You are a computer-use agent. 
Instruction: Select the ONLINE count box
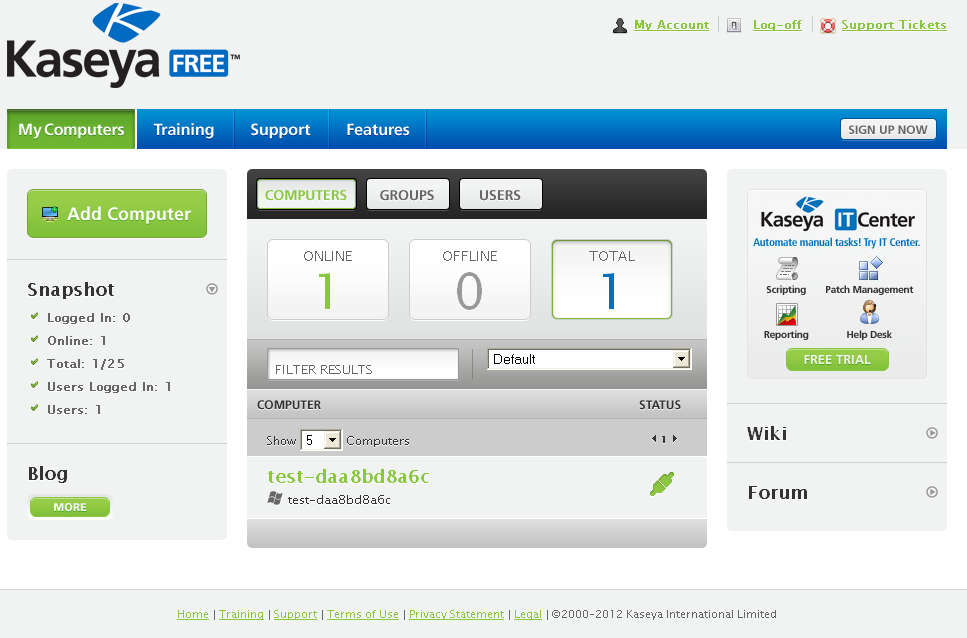[x=327, y=279]
